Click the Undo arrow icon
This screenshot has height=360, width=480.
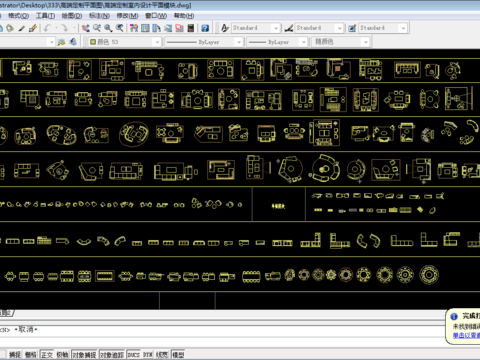47,28
